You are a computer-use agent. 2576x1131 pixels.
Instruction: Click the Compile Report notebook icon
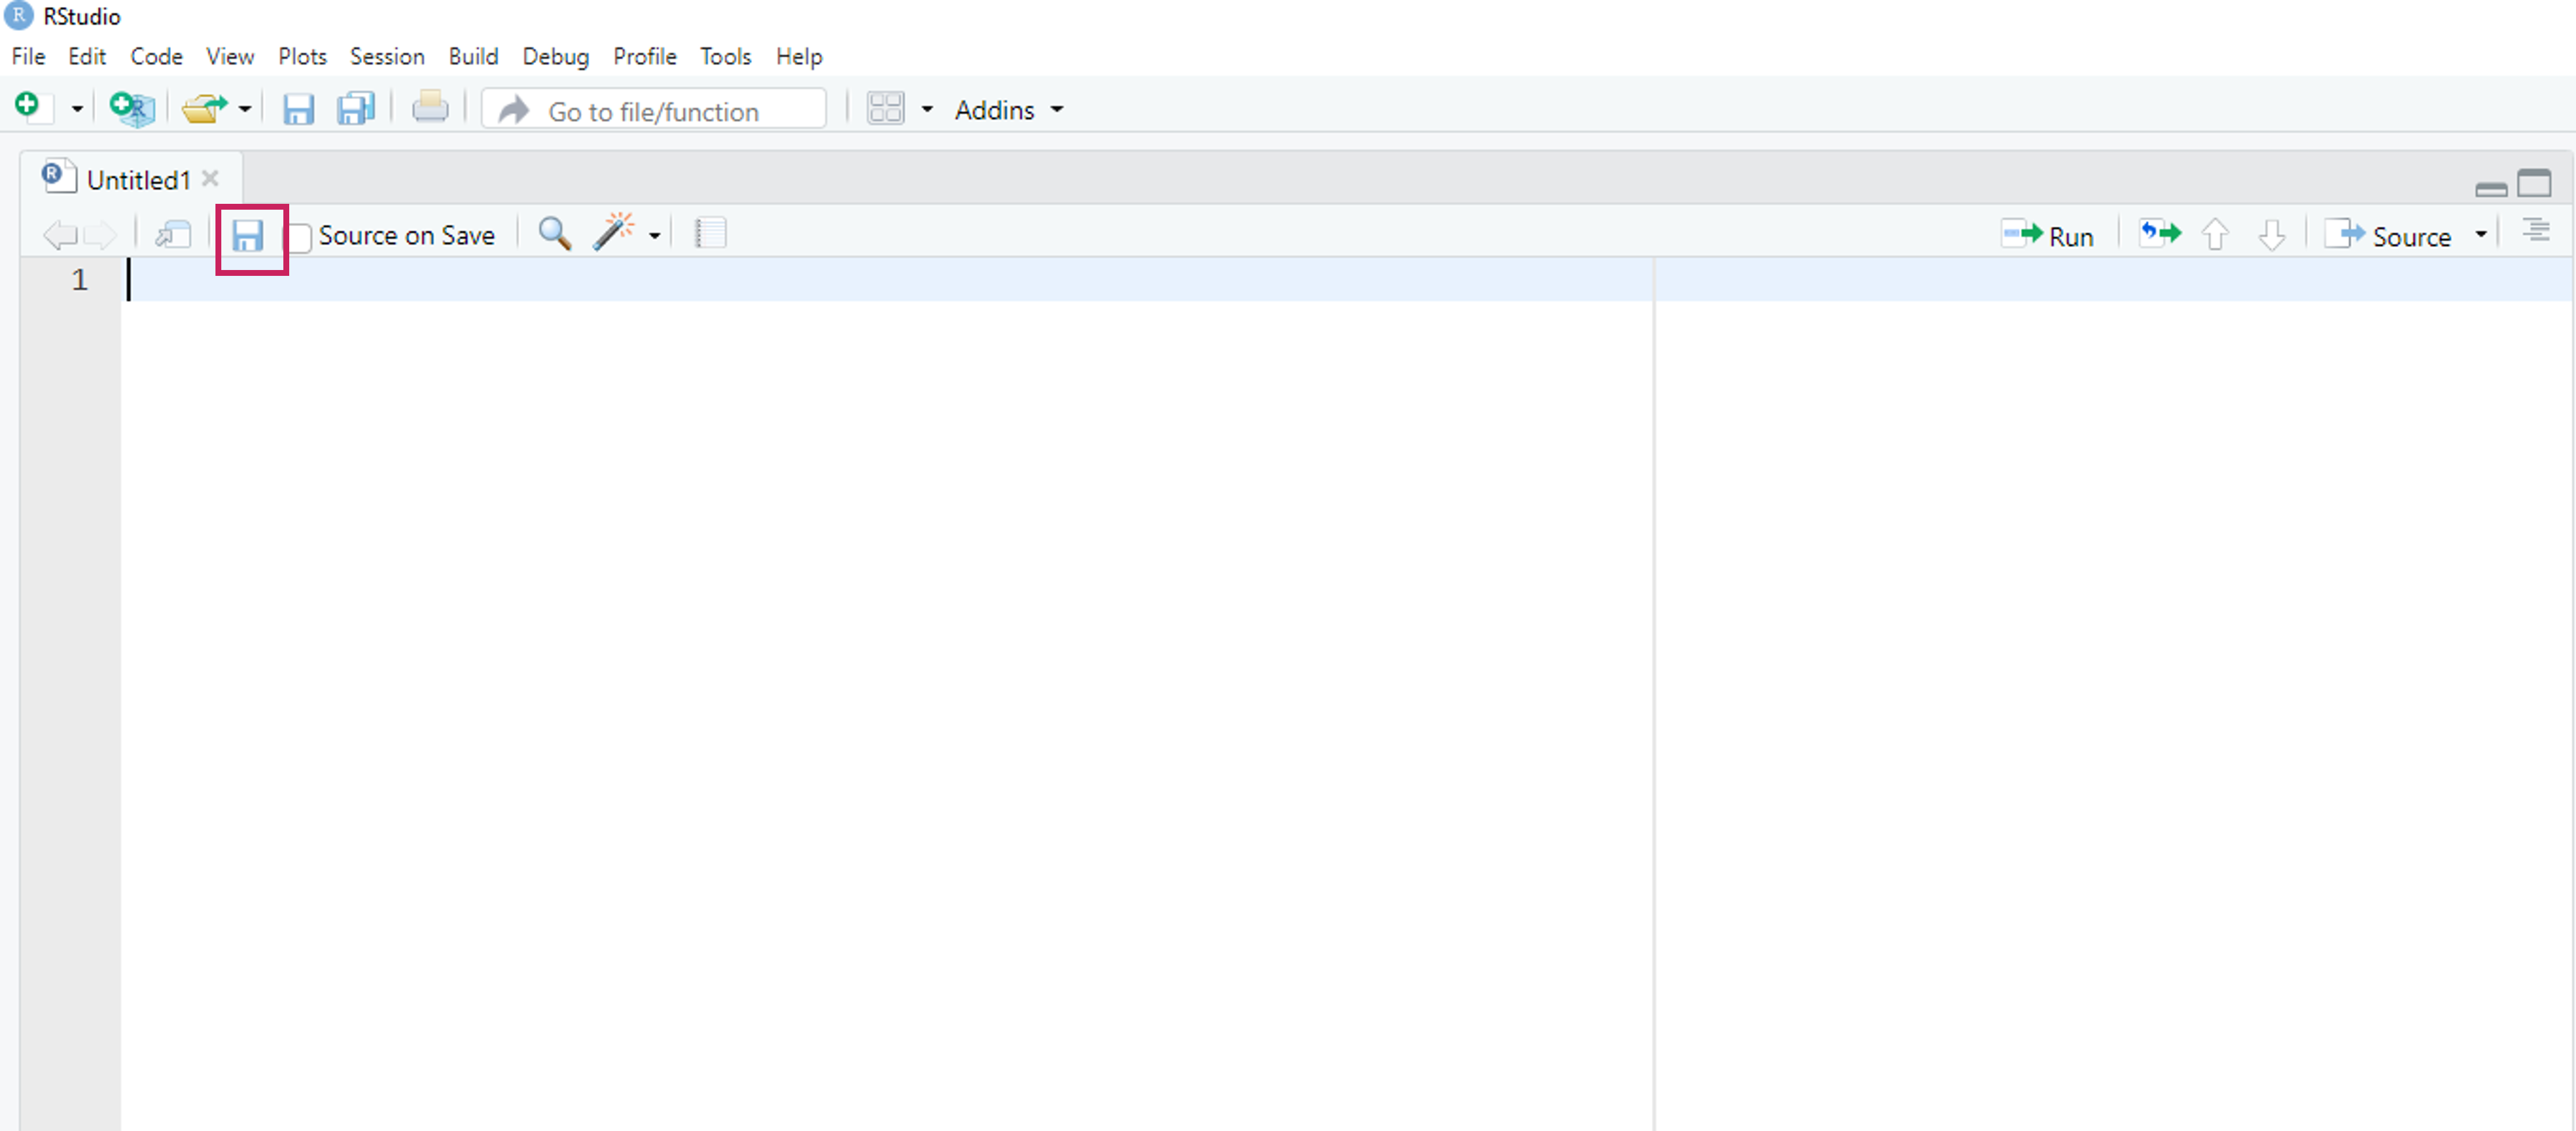710,234
